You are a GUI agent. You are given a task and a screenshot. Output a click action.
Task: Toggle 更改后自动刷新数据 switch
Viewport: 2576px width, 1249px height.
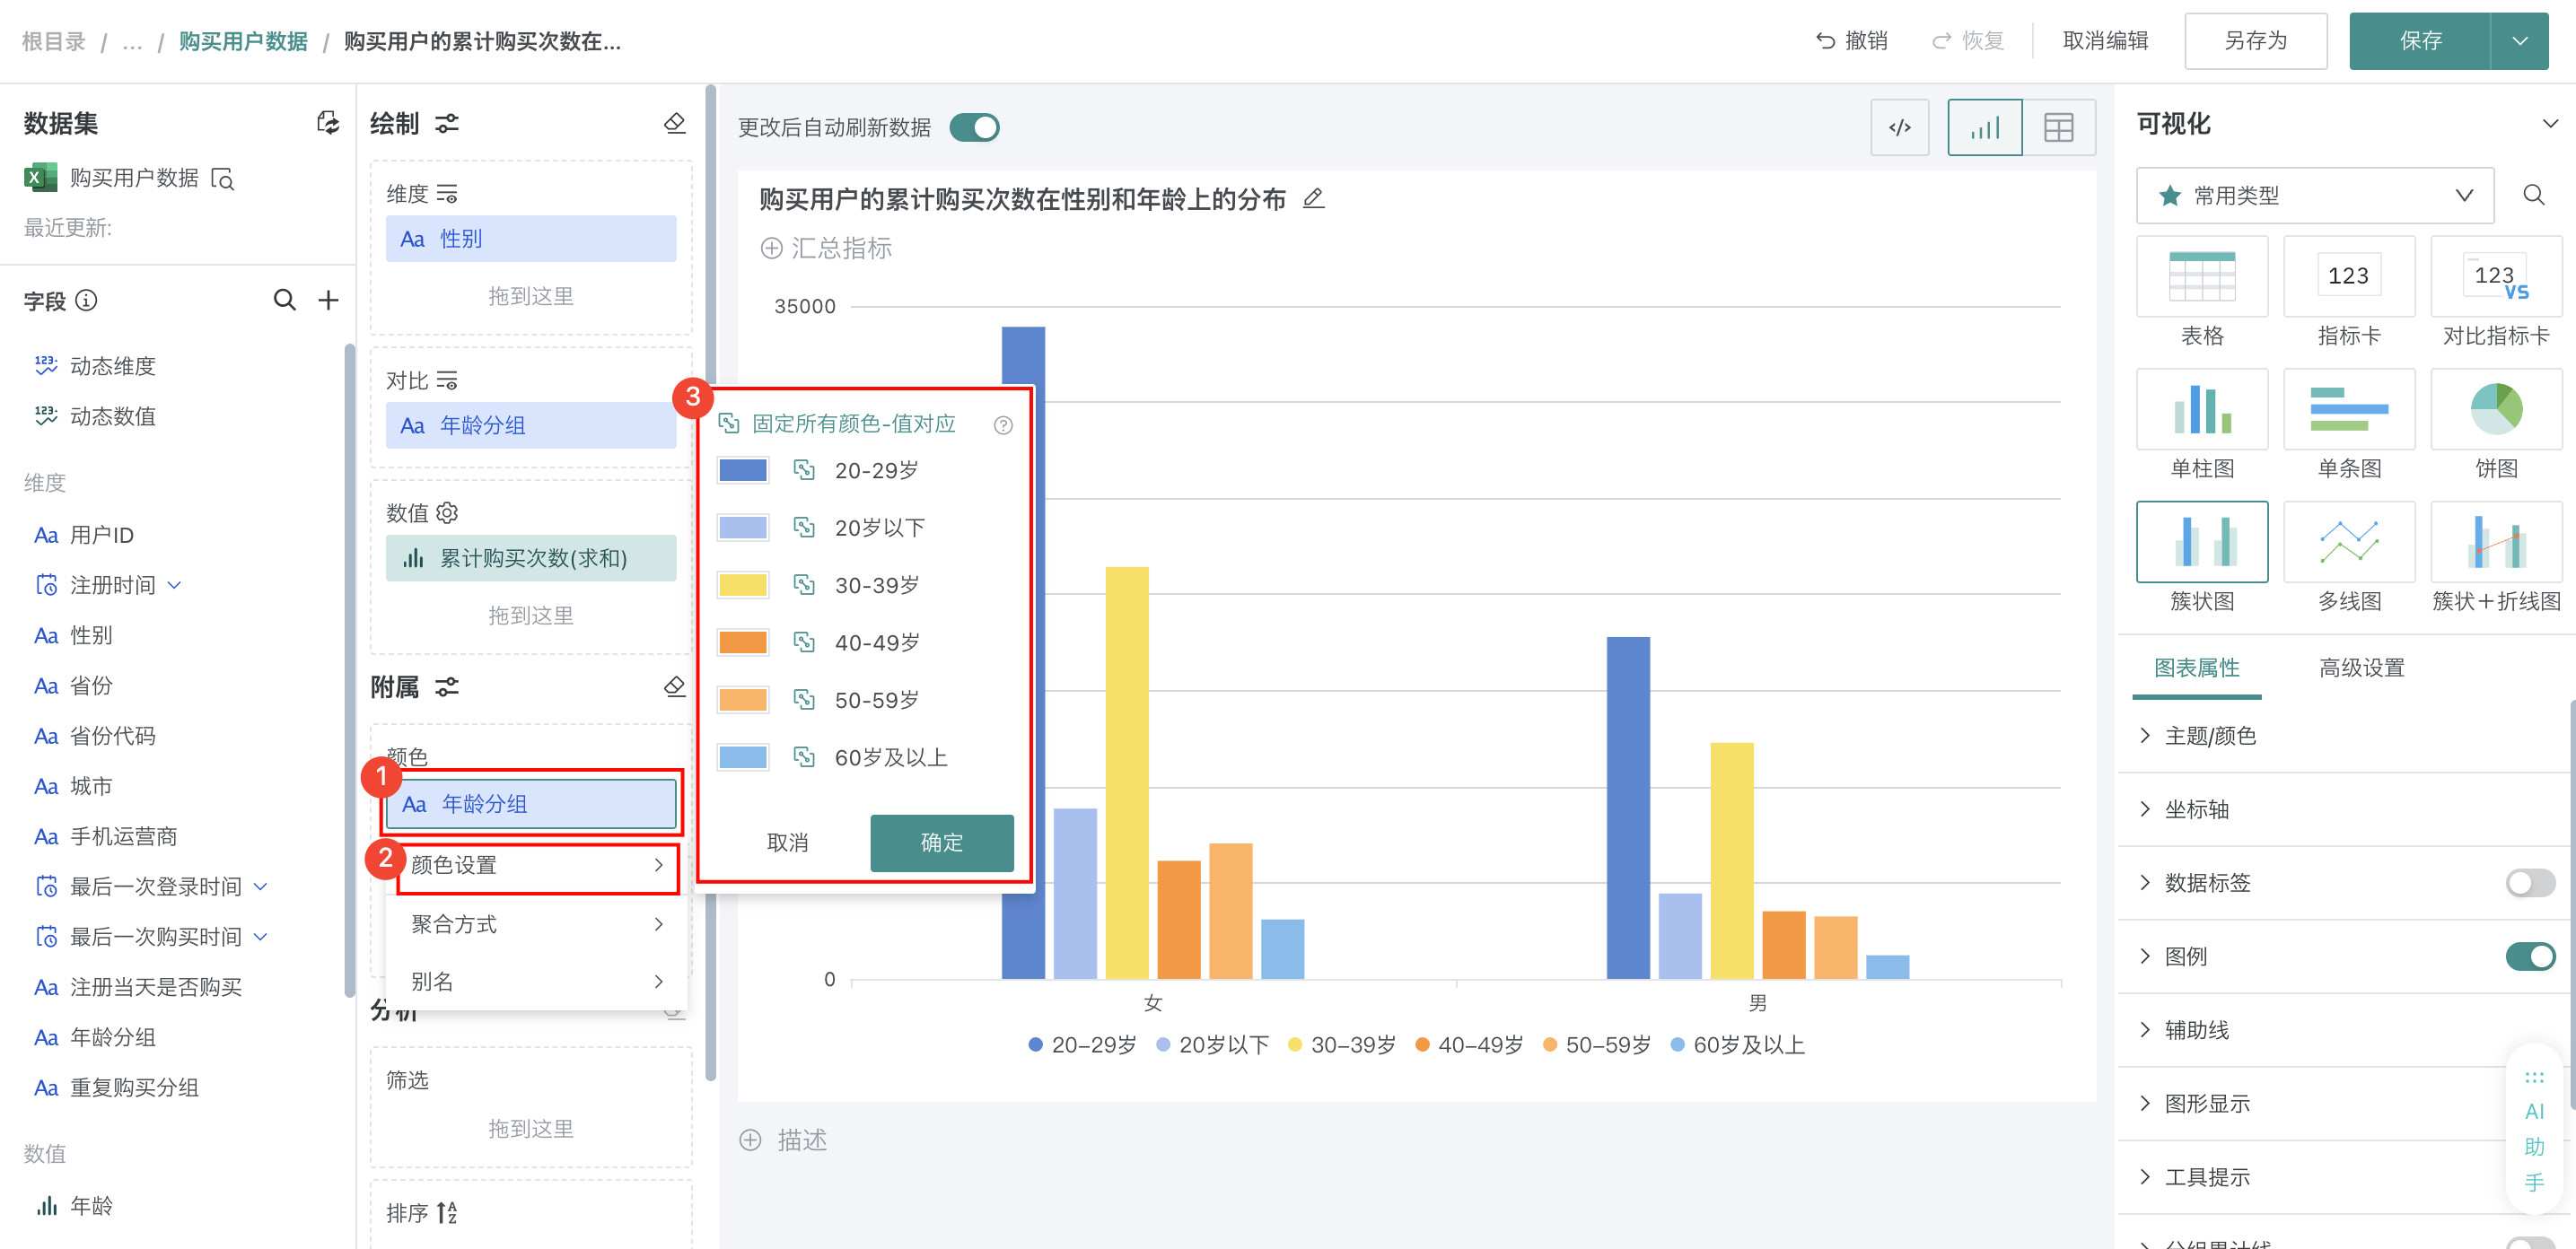click(x=974, y=127)
